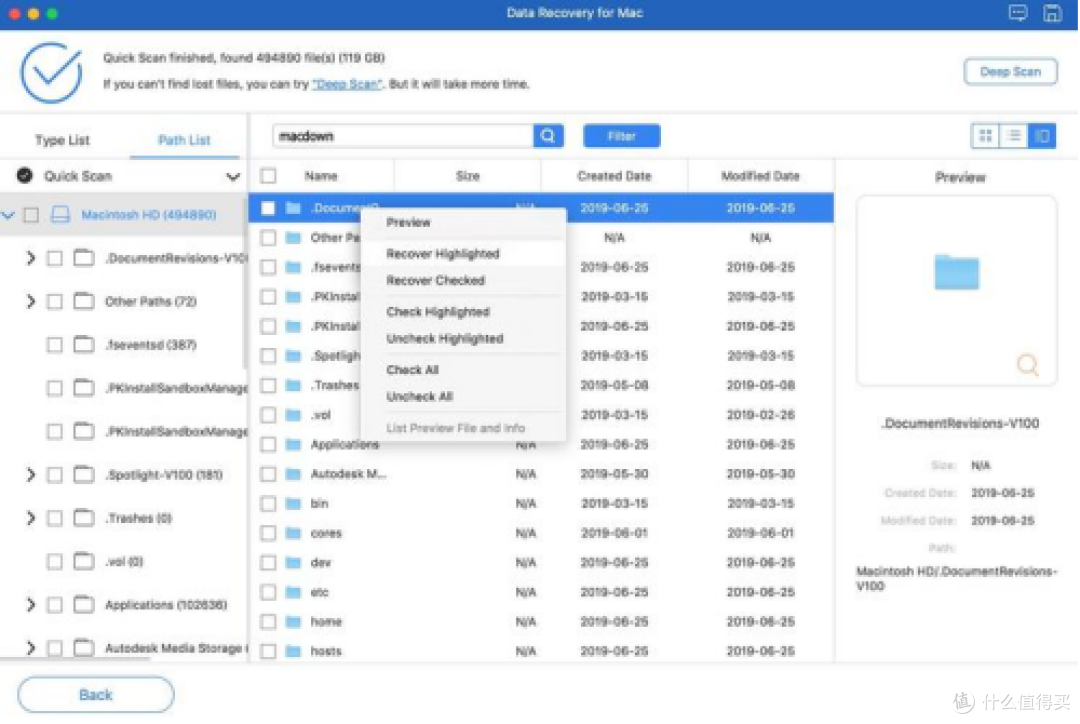Click the large folder preview thumbnail
The image size is (1080, 724).
pyautogui.click(x=956, y=272)
